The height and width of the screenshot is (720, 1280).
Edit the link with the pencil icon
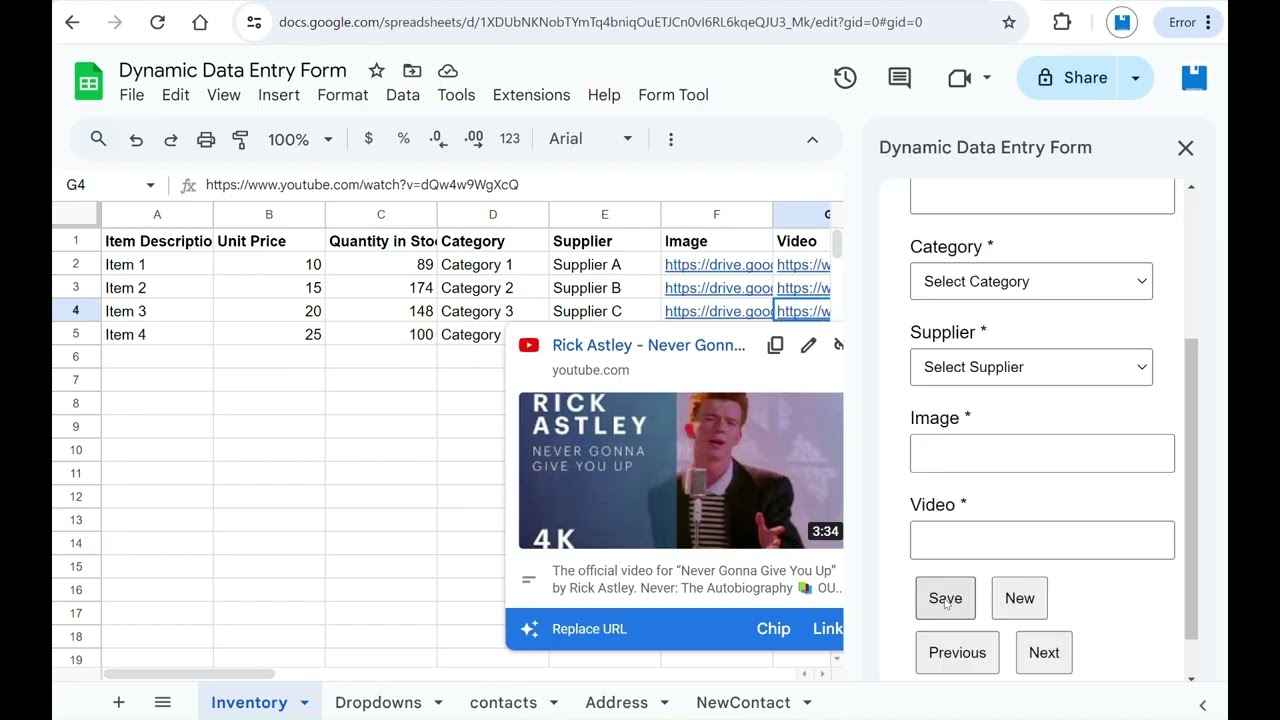808,345
